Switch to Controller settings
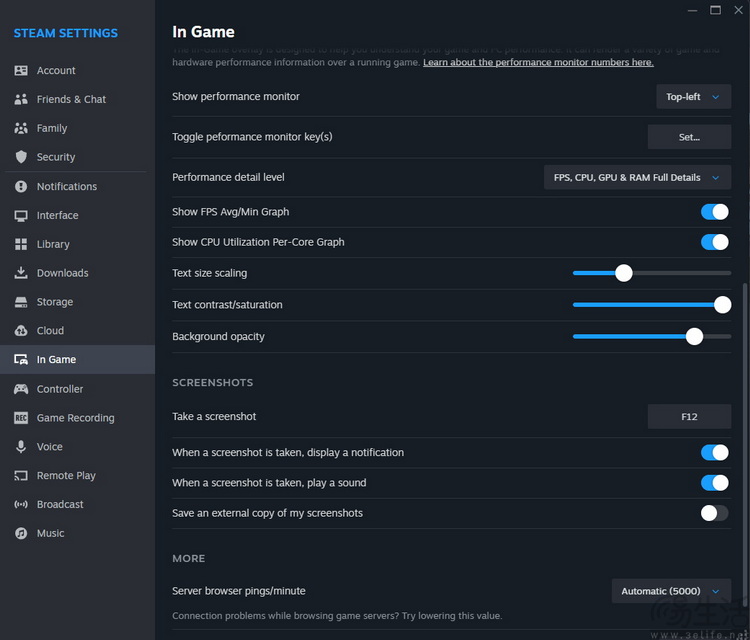 click(x=77, y=389)
